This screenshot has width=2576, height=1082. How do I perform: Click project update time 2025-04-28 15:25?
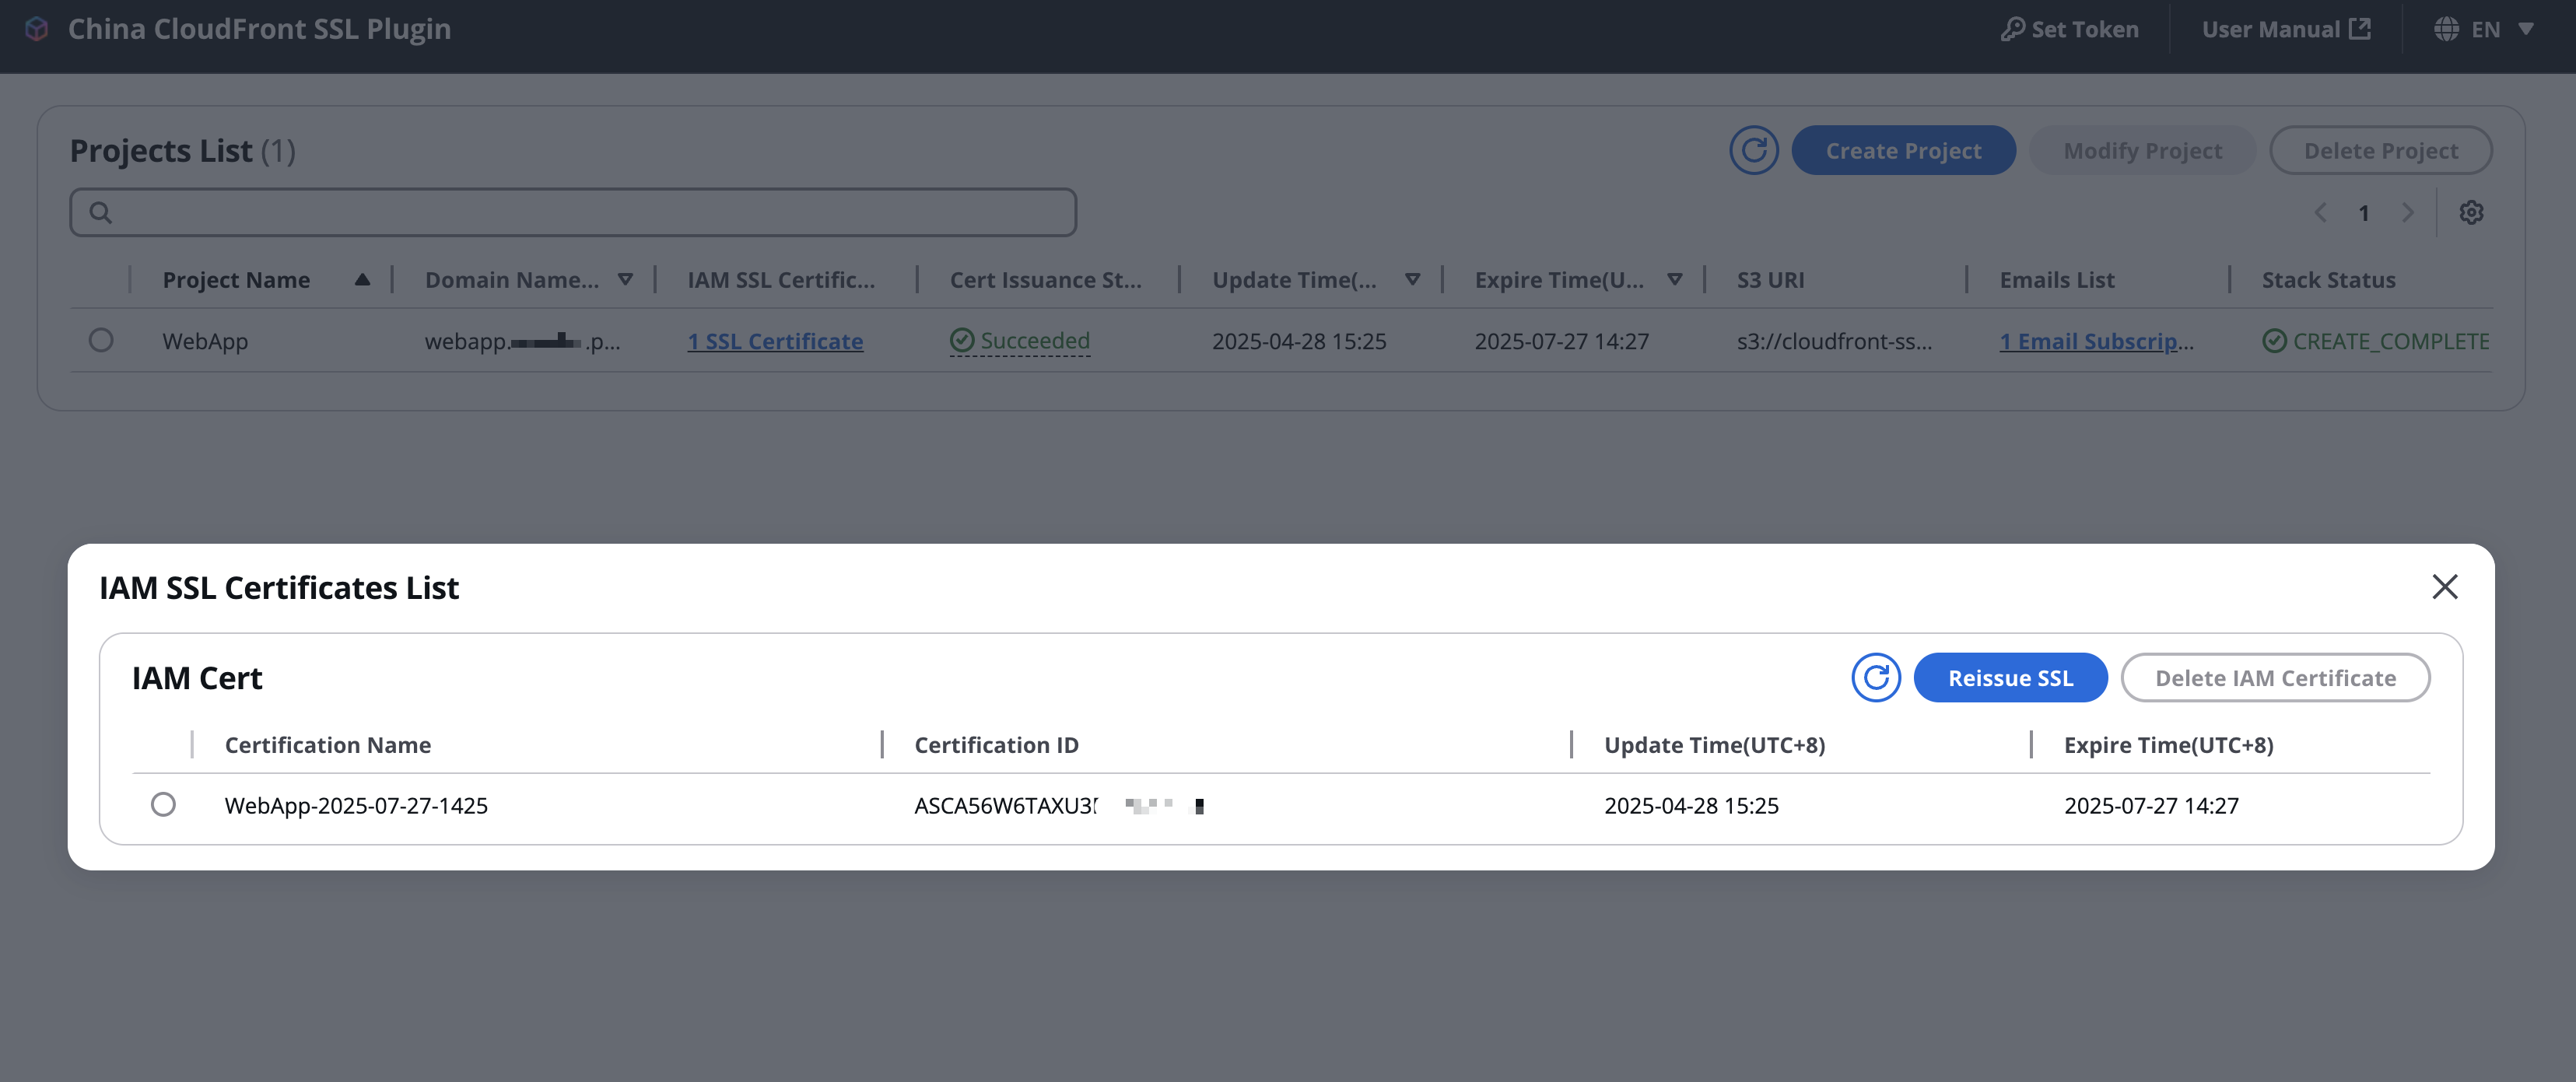click(x=1299, y=341)
